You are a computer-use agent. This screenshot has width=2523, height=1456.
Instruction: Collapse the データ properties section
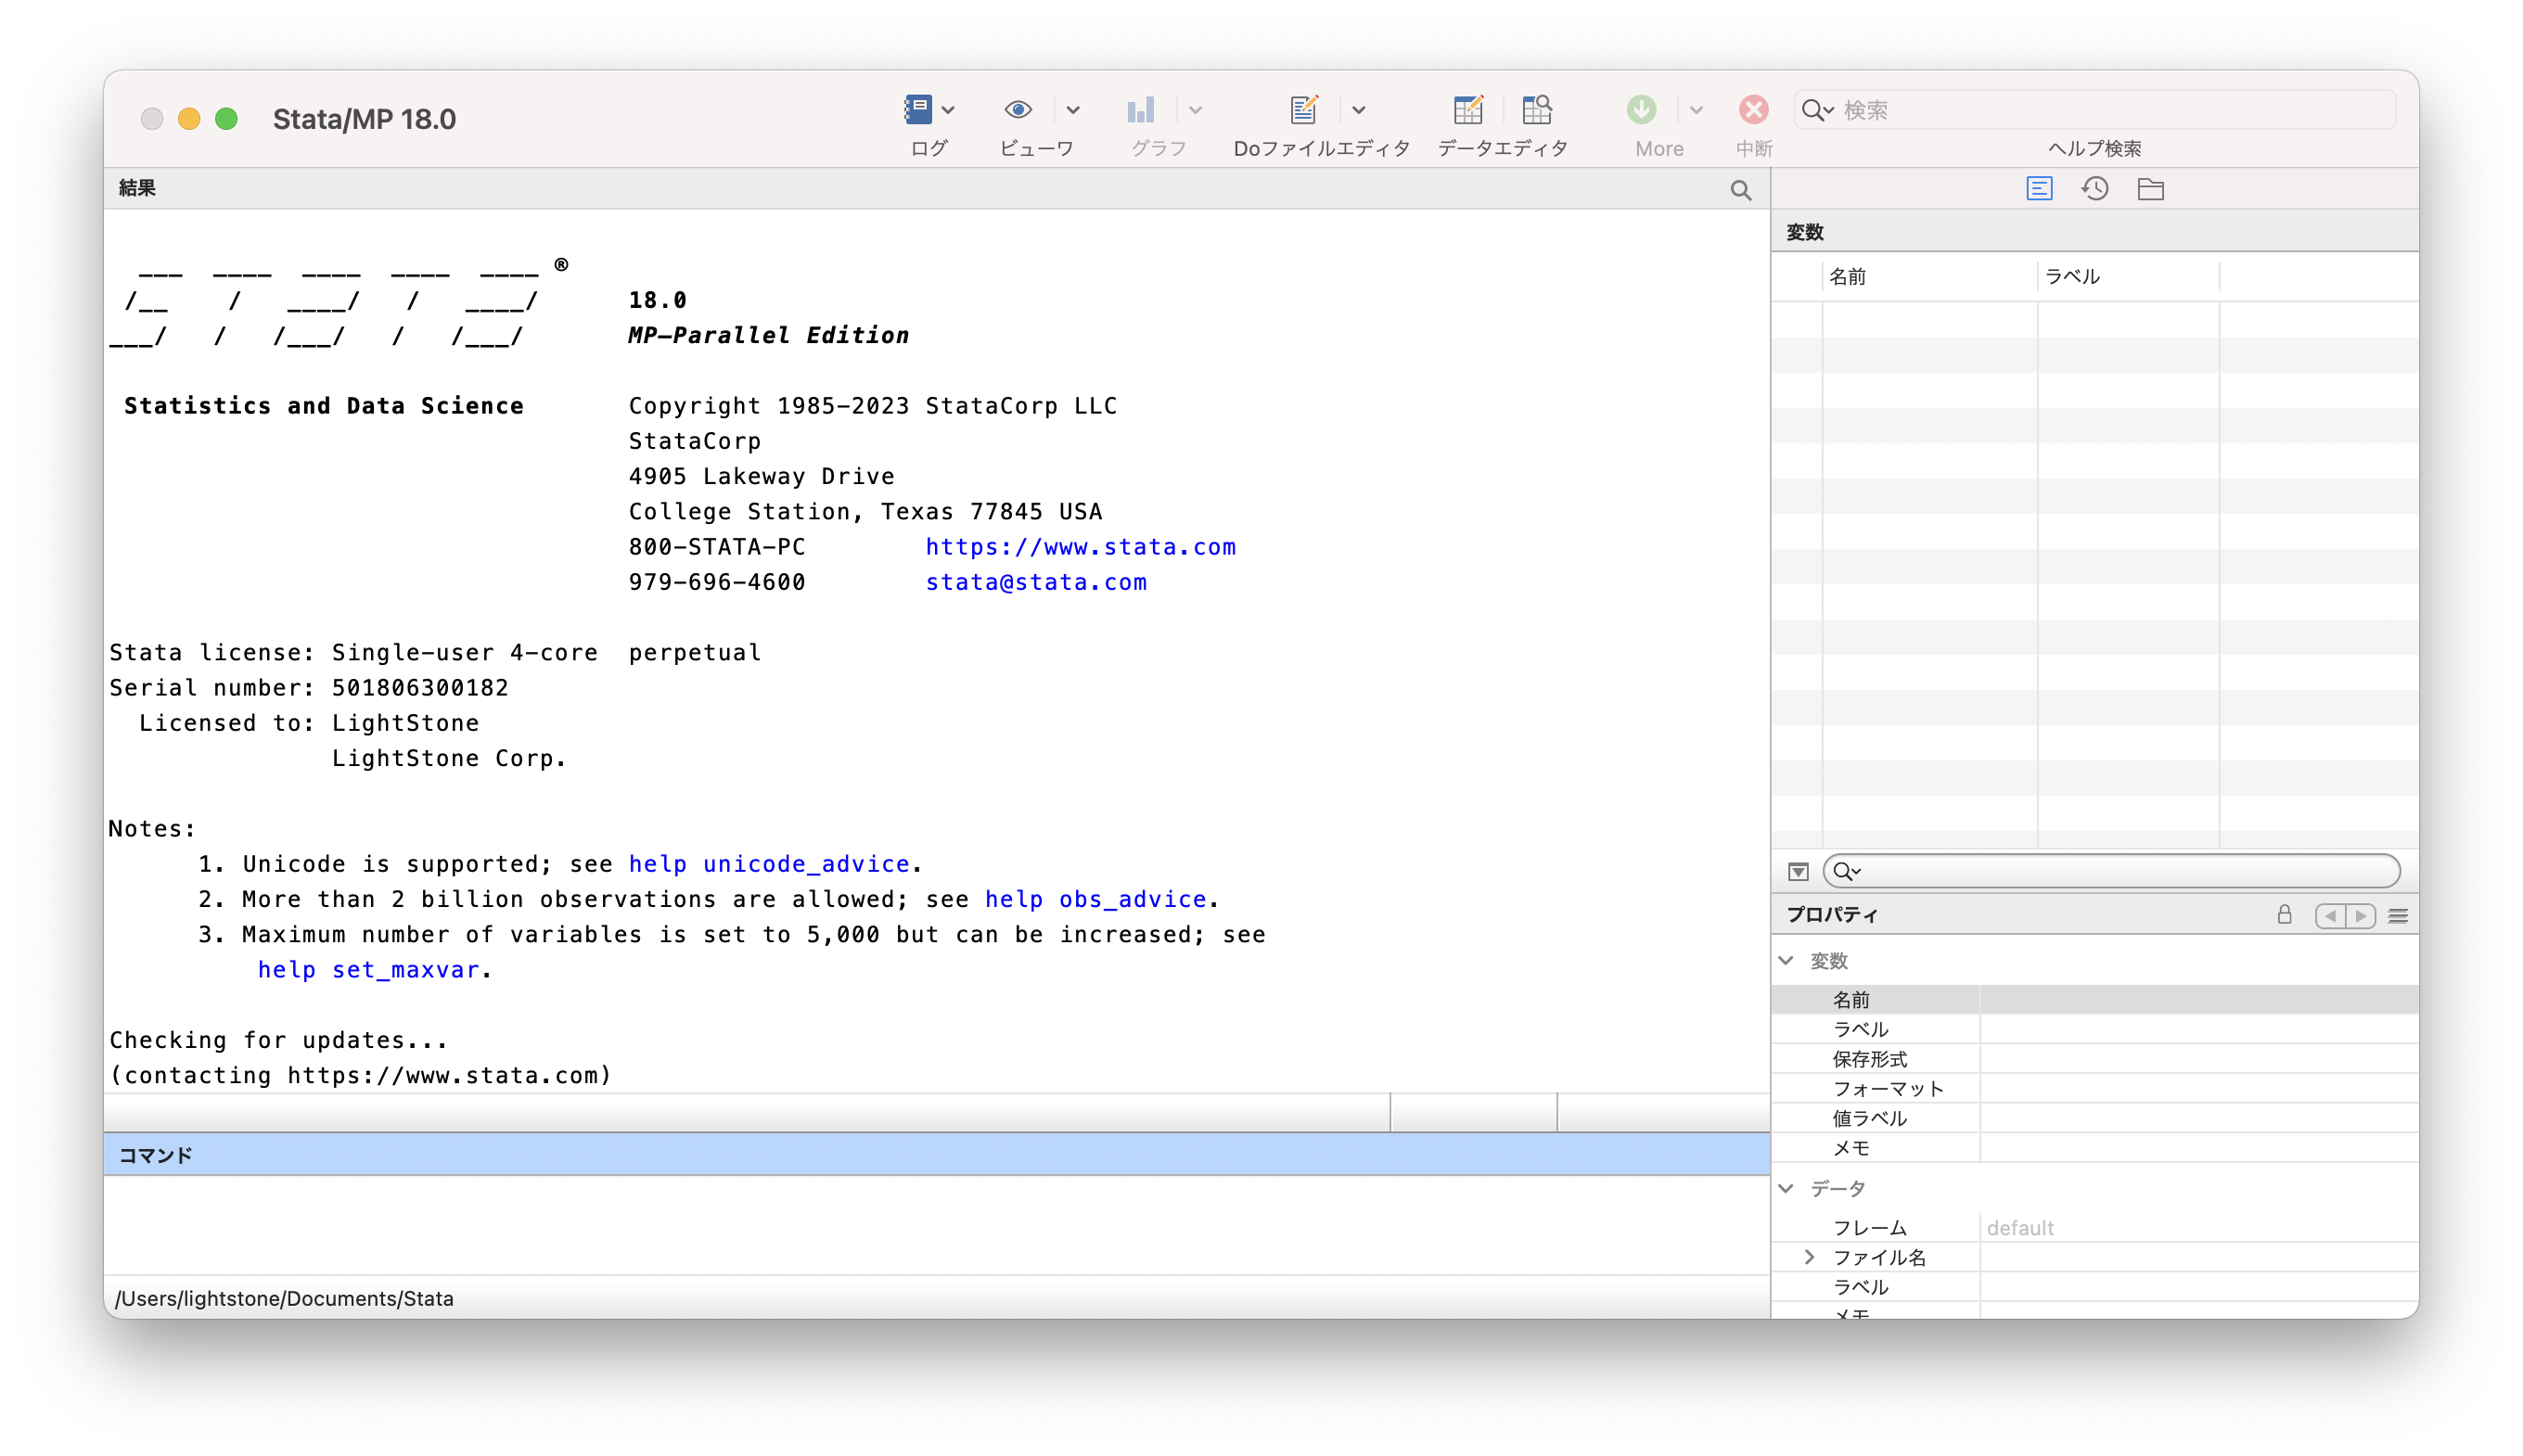[1786, 1188]
